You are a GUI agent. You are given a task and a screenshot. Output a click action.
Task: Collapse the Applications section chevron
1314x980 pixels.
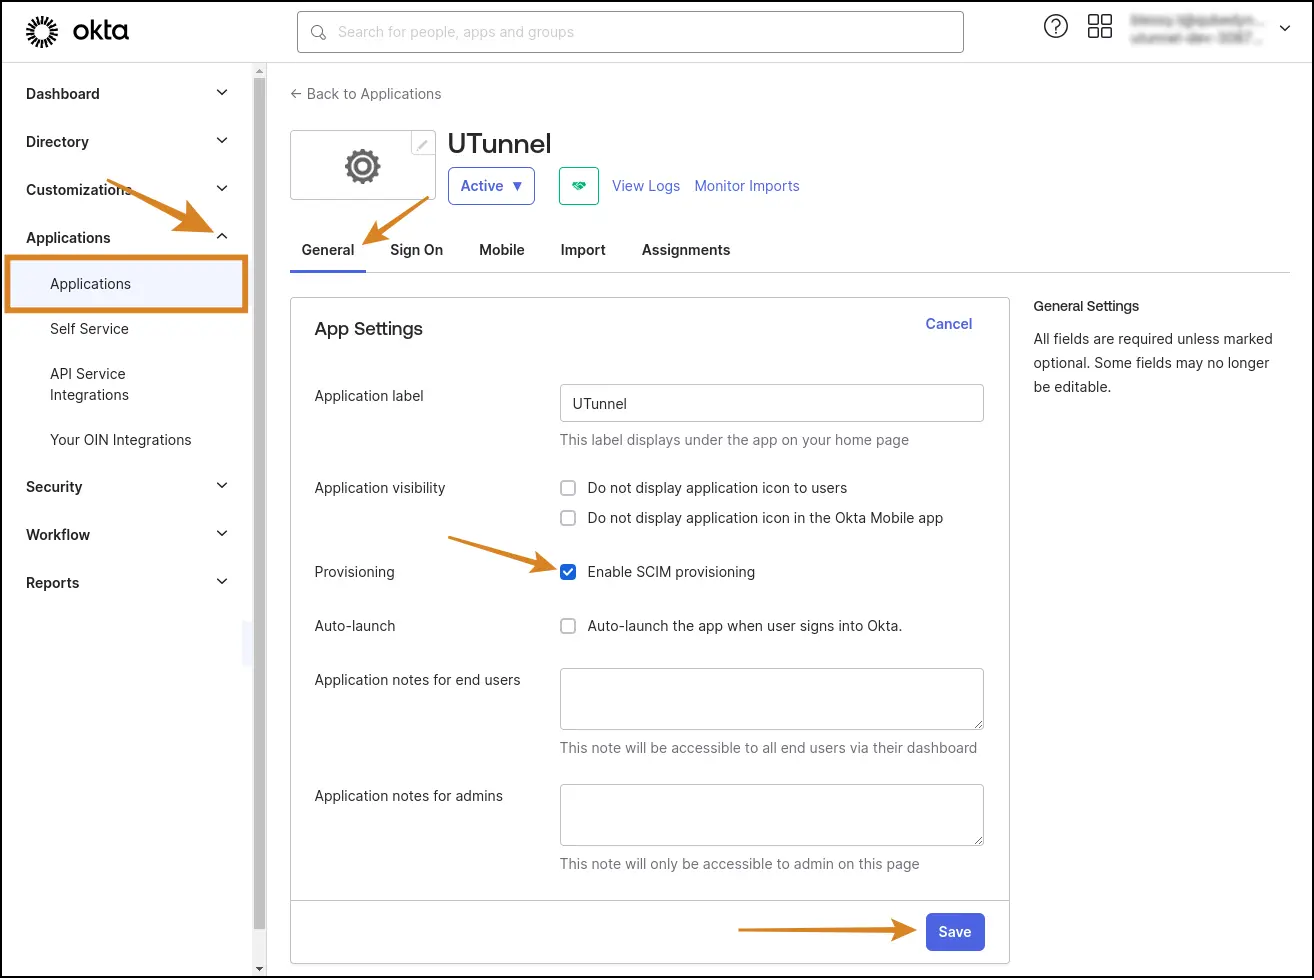[x=221, y=236]
